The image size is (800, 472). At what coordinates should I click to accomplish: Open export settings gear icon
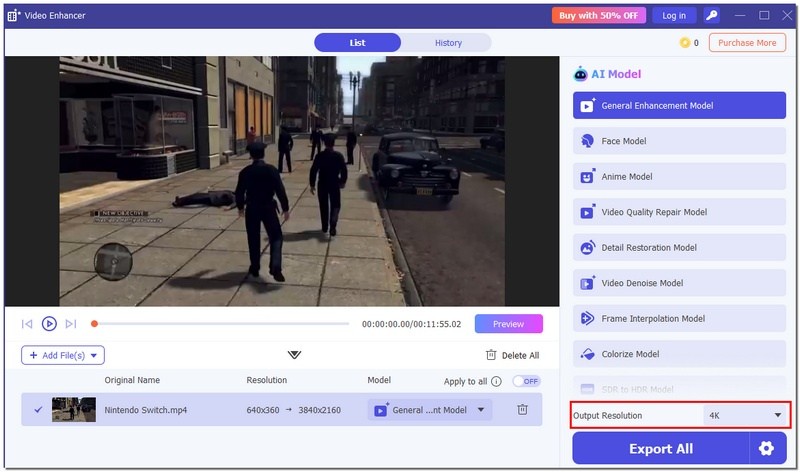point(766,449)
